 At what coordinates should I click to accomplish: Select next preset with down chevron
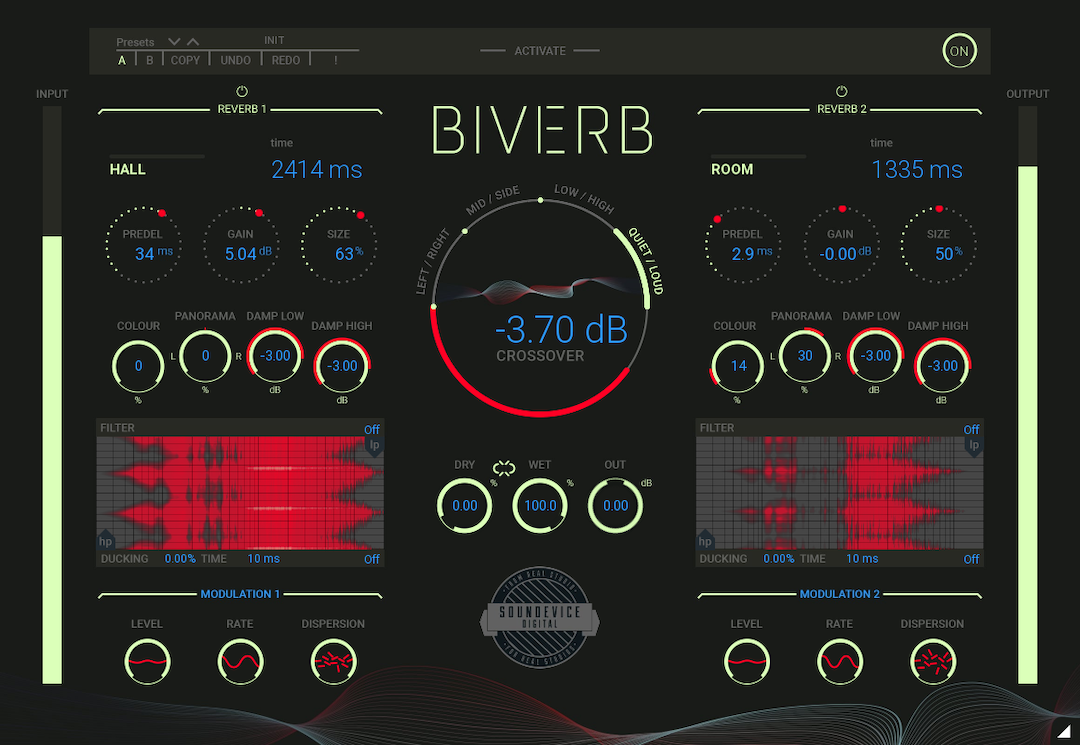point(174,42)
